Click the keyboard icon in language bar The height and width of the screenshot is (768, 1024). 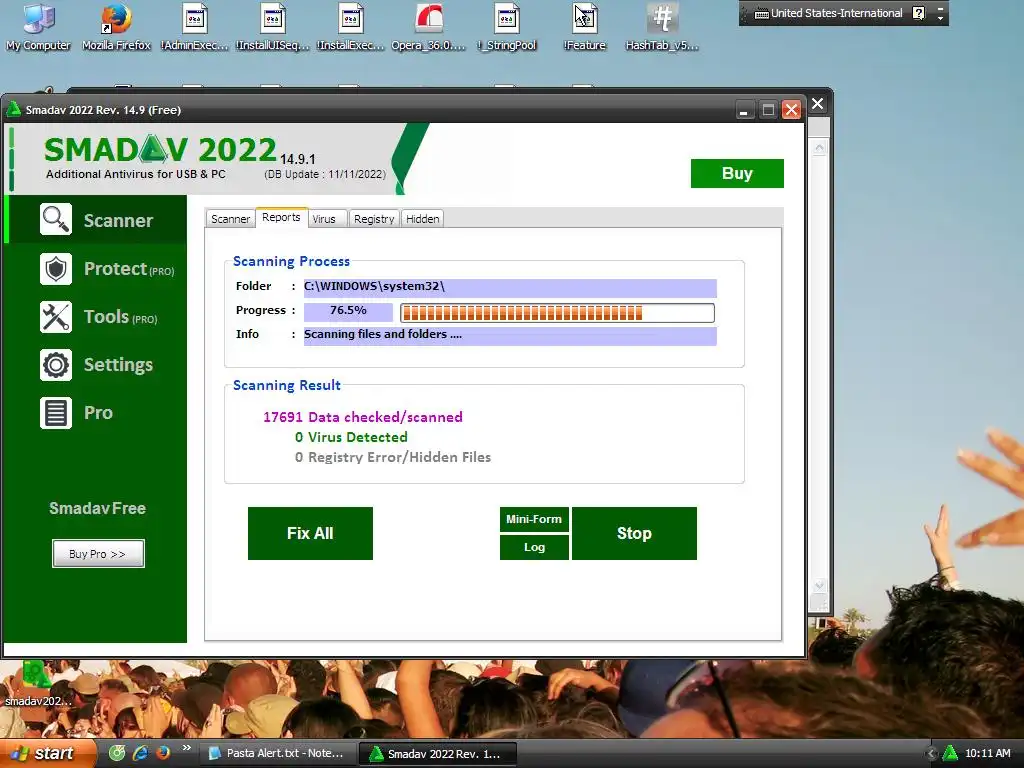pyautogui.click(x=761, y=13)
